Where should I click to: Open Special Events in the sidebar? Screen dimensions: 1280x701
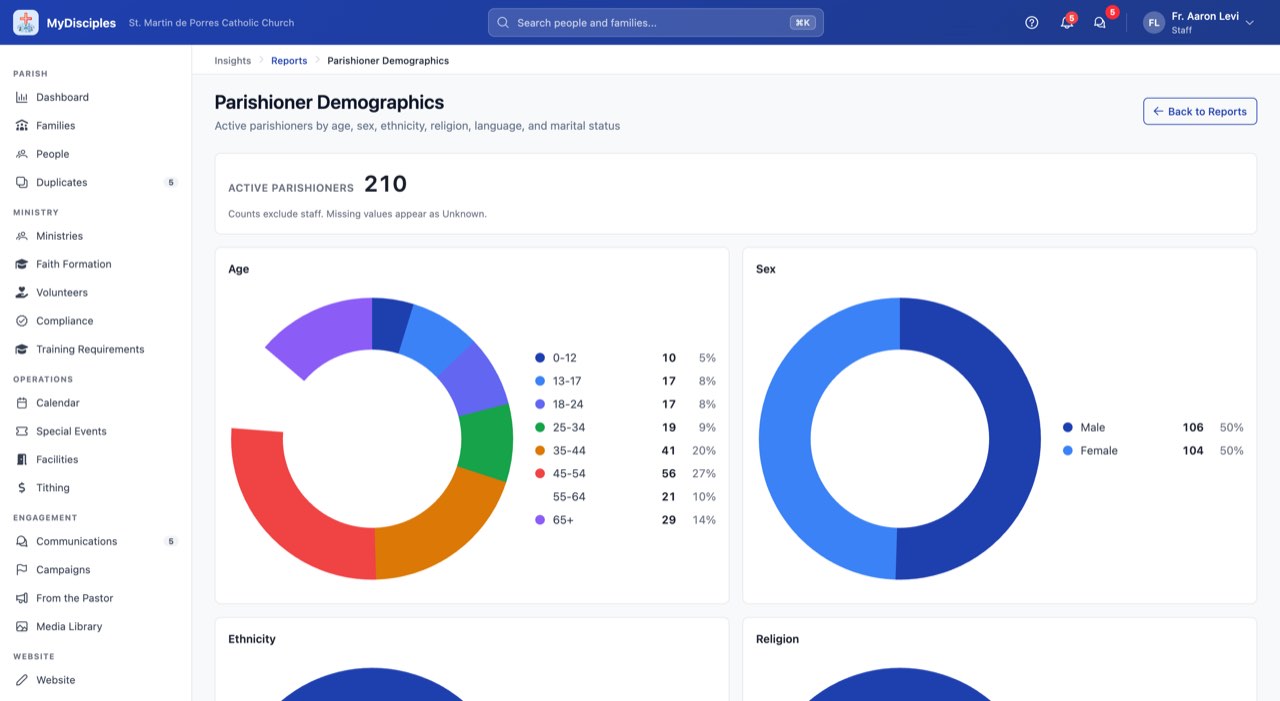[96, 431]
